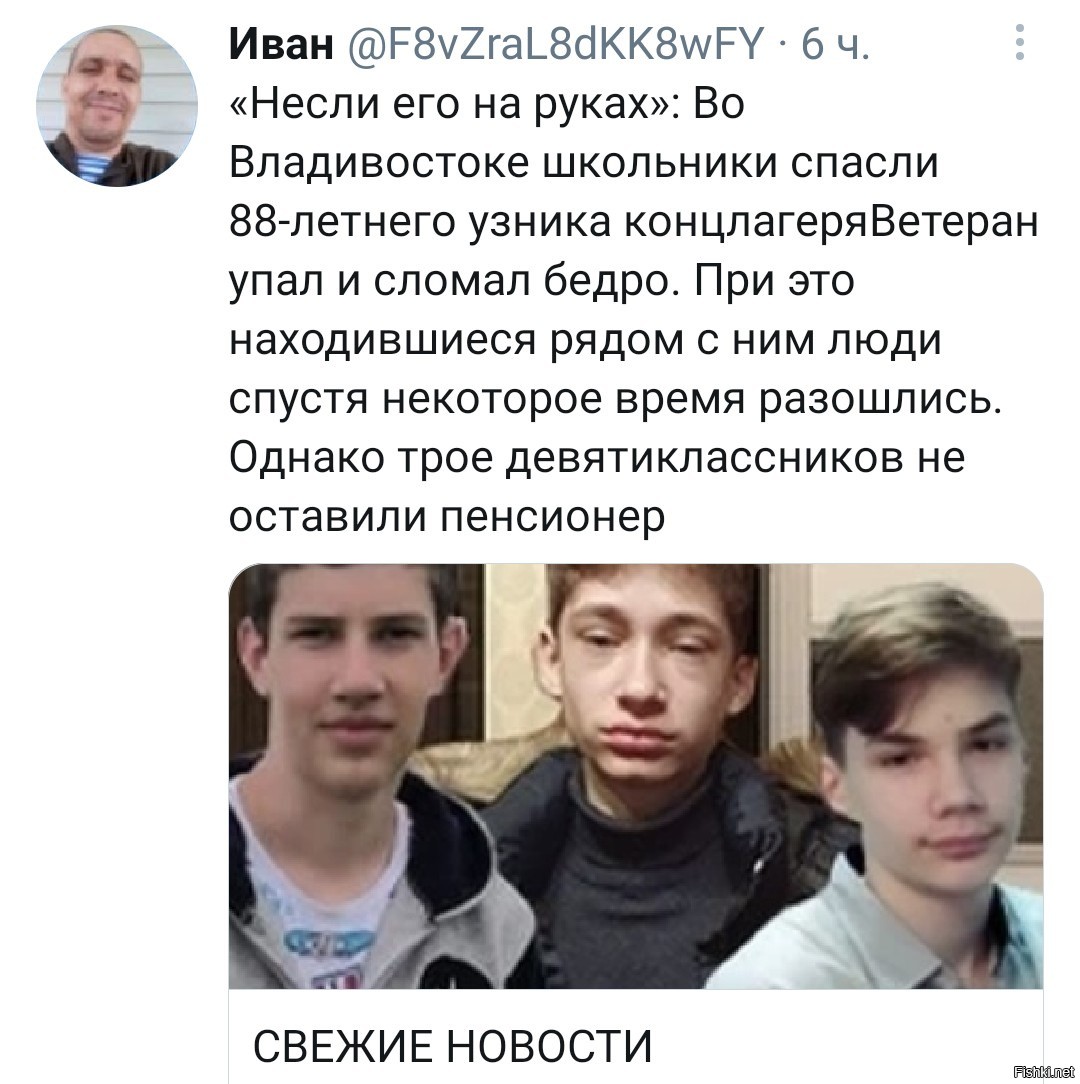Click the line спустя некоторое время разошлись
Image resolution: width=1080 pixels, height=1084 pixels.
[615, 399]
